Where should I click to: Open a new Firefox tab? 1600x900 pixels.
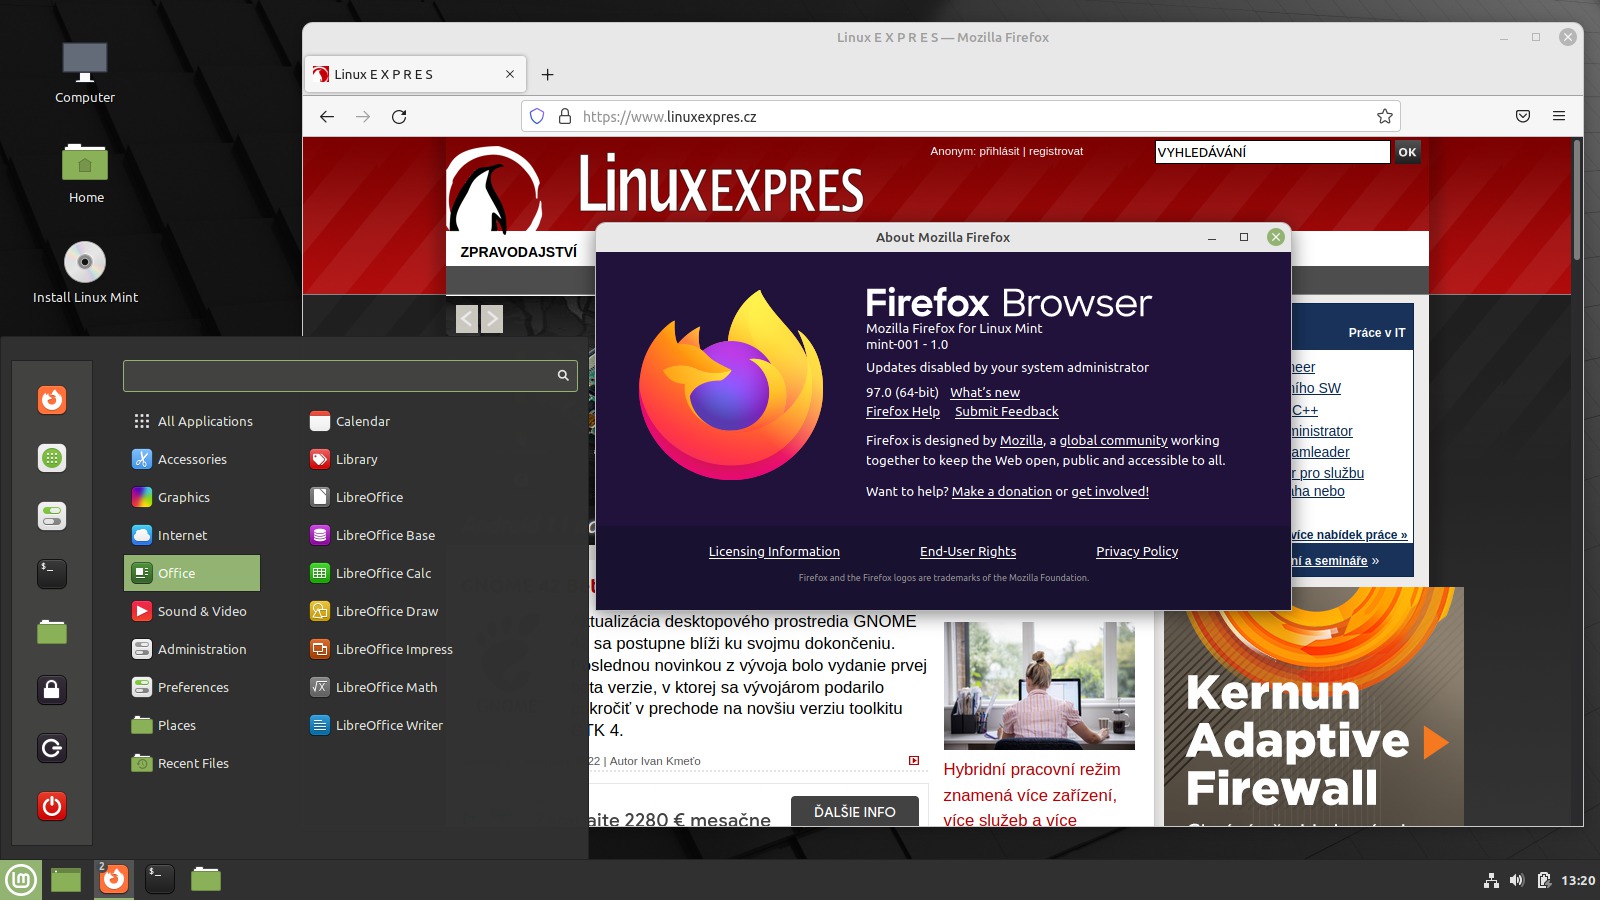pos(547,75)
